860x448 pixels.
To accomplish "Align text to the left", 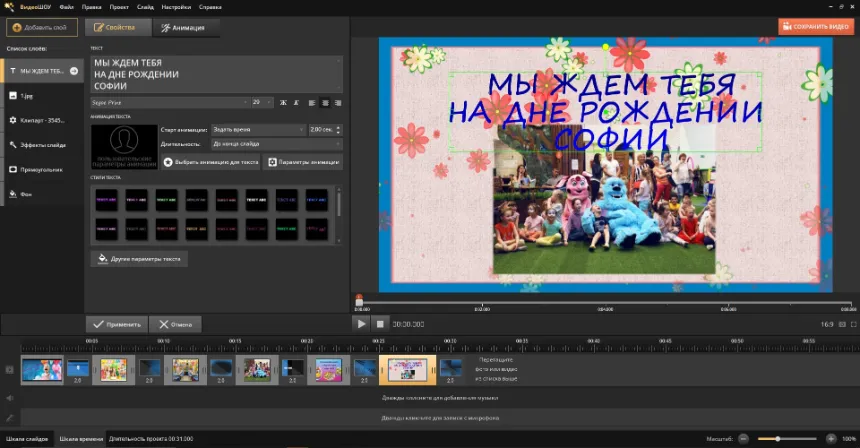I will click(312, 102).
